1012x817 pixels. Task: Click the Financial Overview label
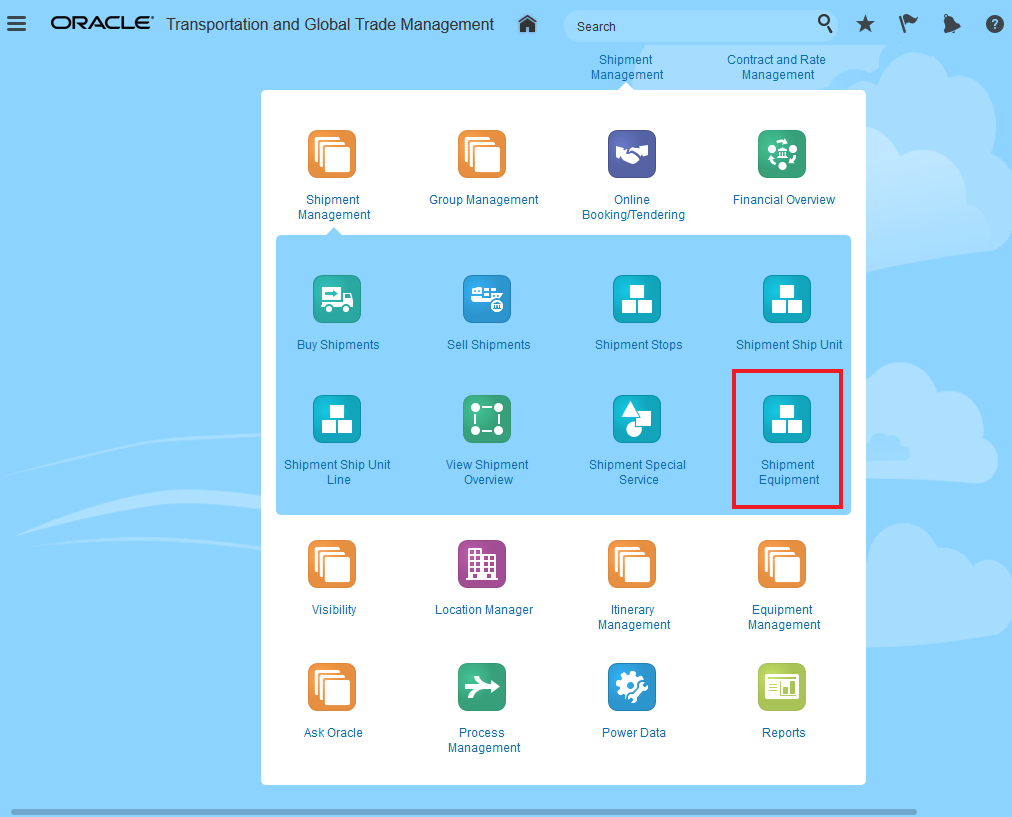point(784,200)
